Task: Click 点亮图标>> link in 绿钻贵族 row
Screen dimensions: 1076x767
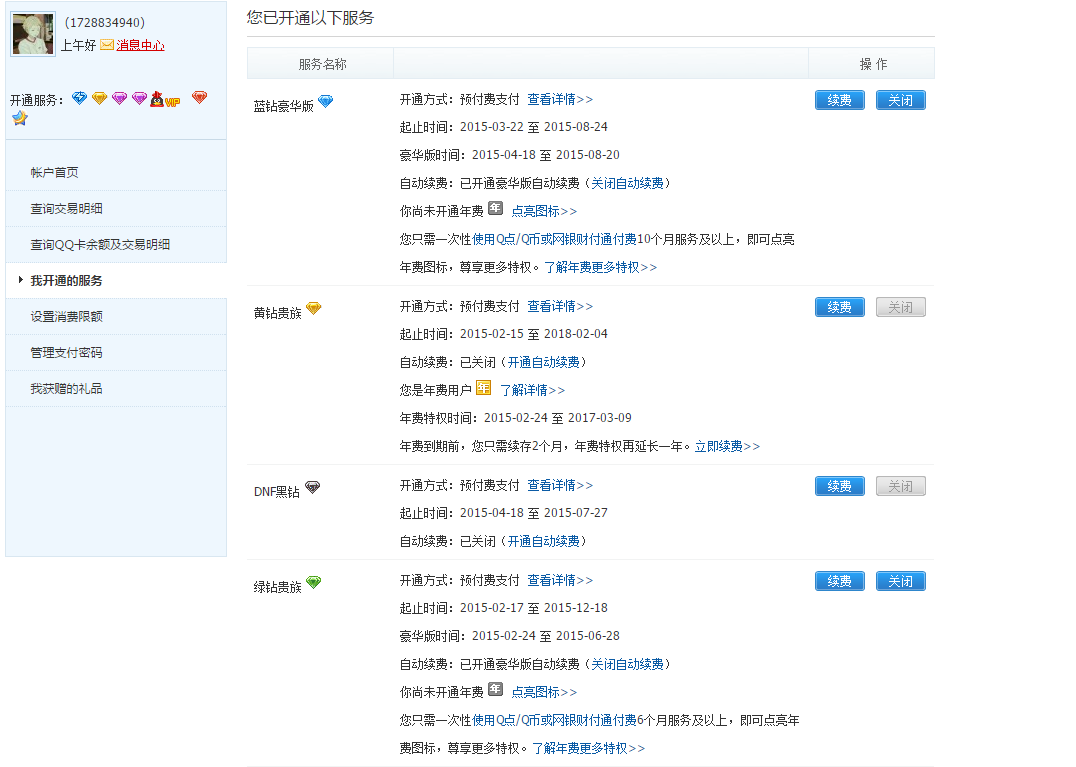Action: pyautogui.click(x=544, y=692)
